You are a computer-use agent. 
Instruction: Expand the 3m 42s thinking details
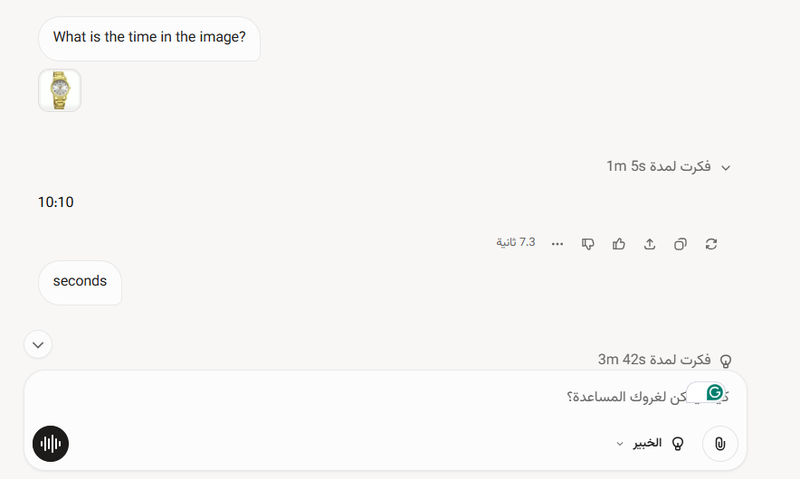click(x=664, y=360)
